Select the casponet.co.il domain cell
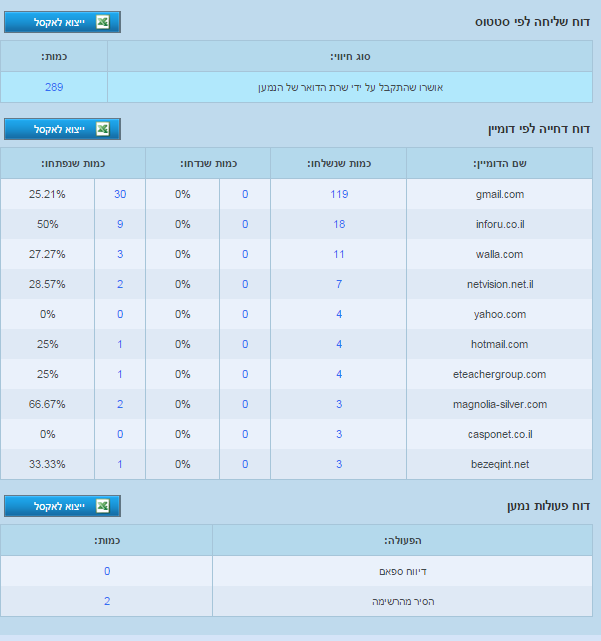 point(499,434)
